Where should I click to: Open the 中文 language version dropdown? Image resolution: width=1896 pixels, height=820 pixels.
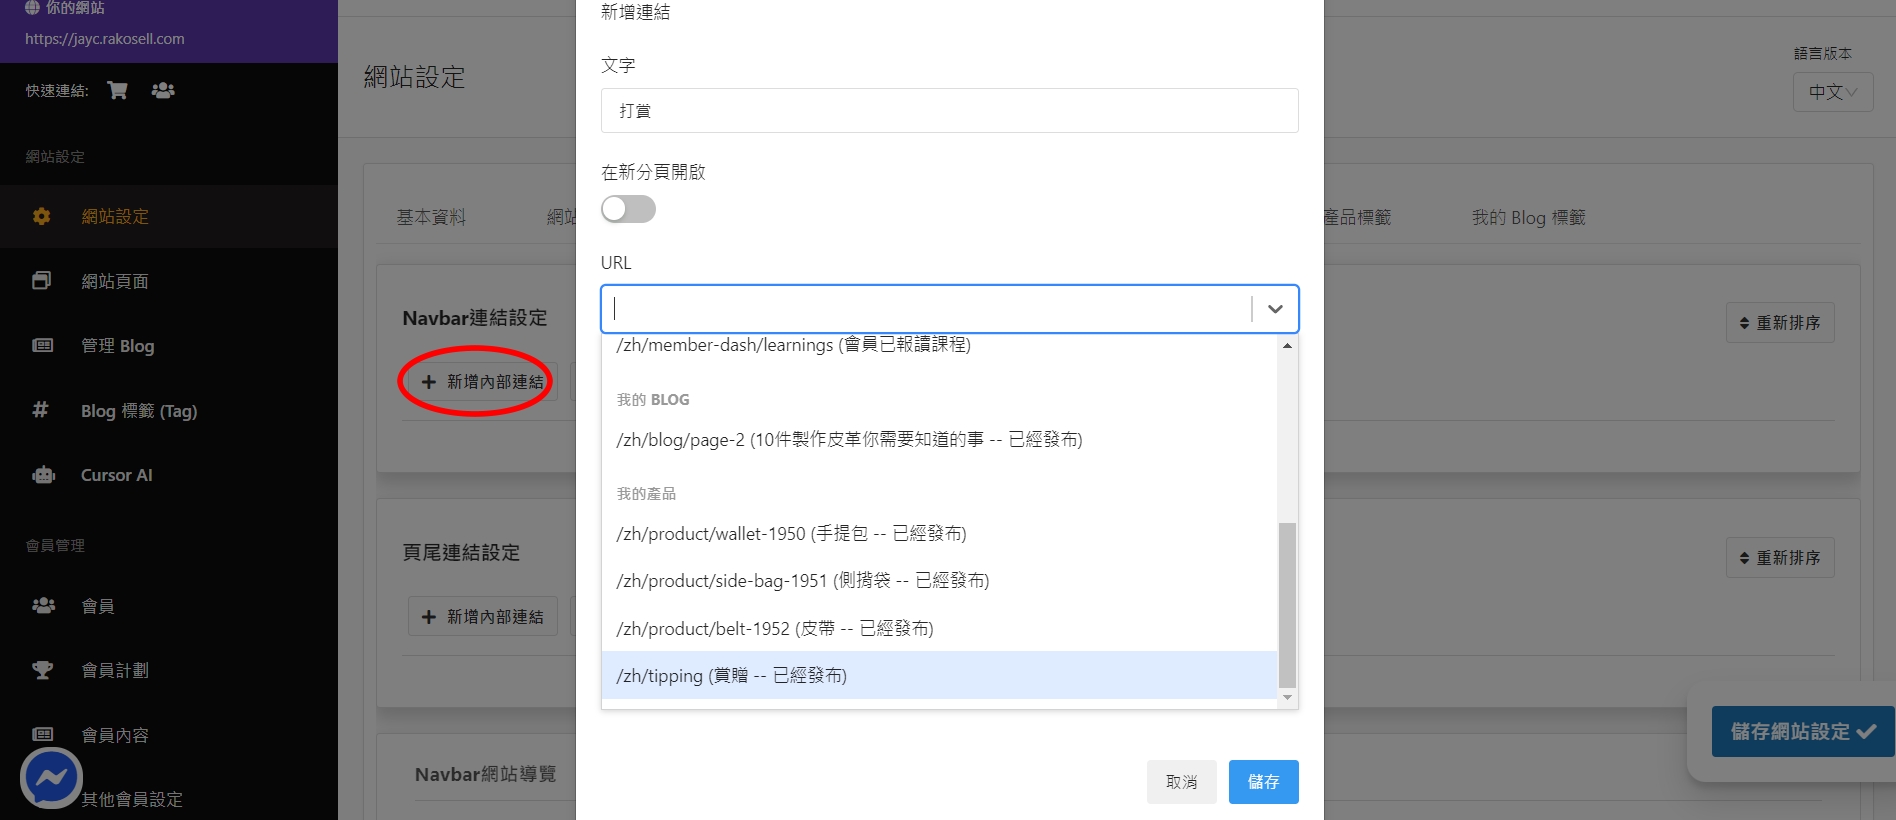(x=1832, y=92)
